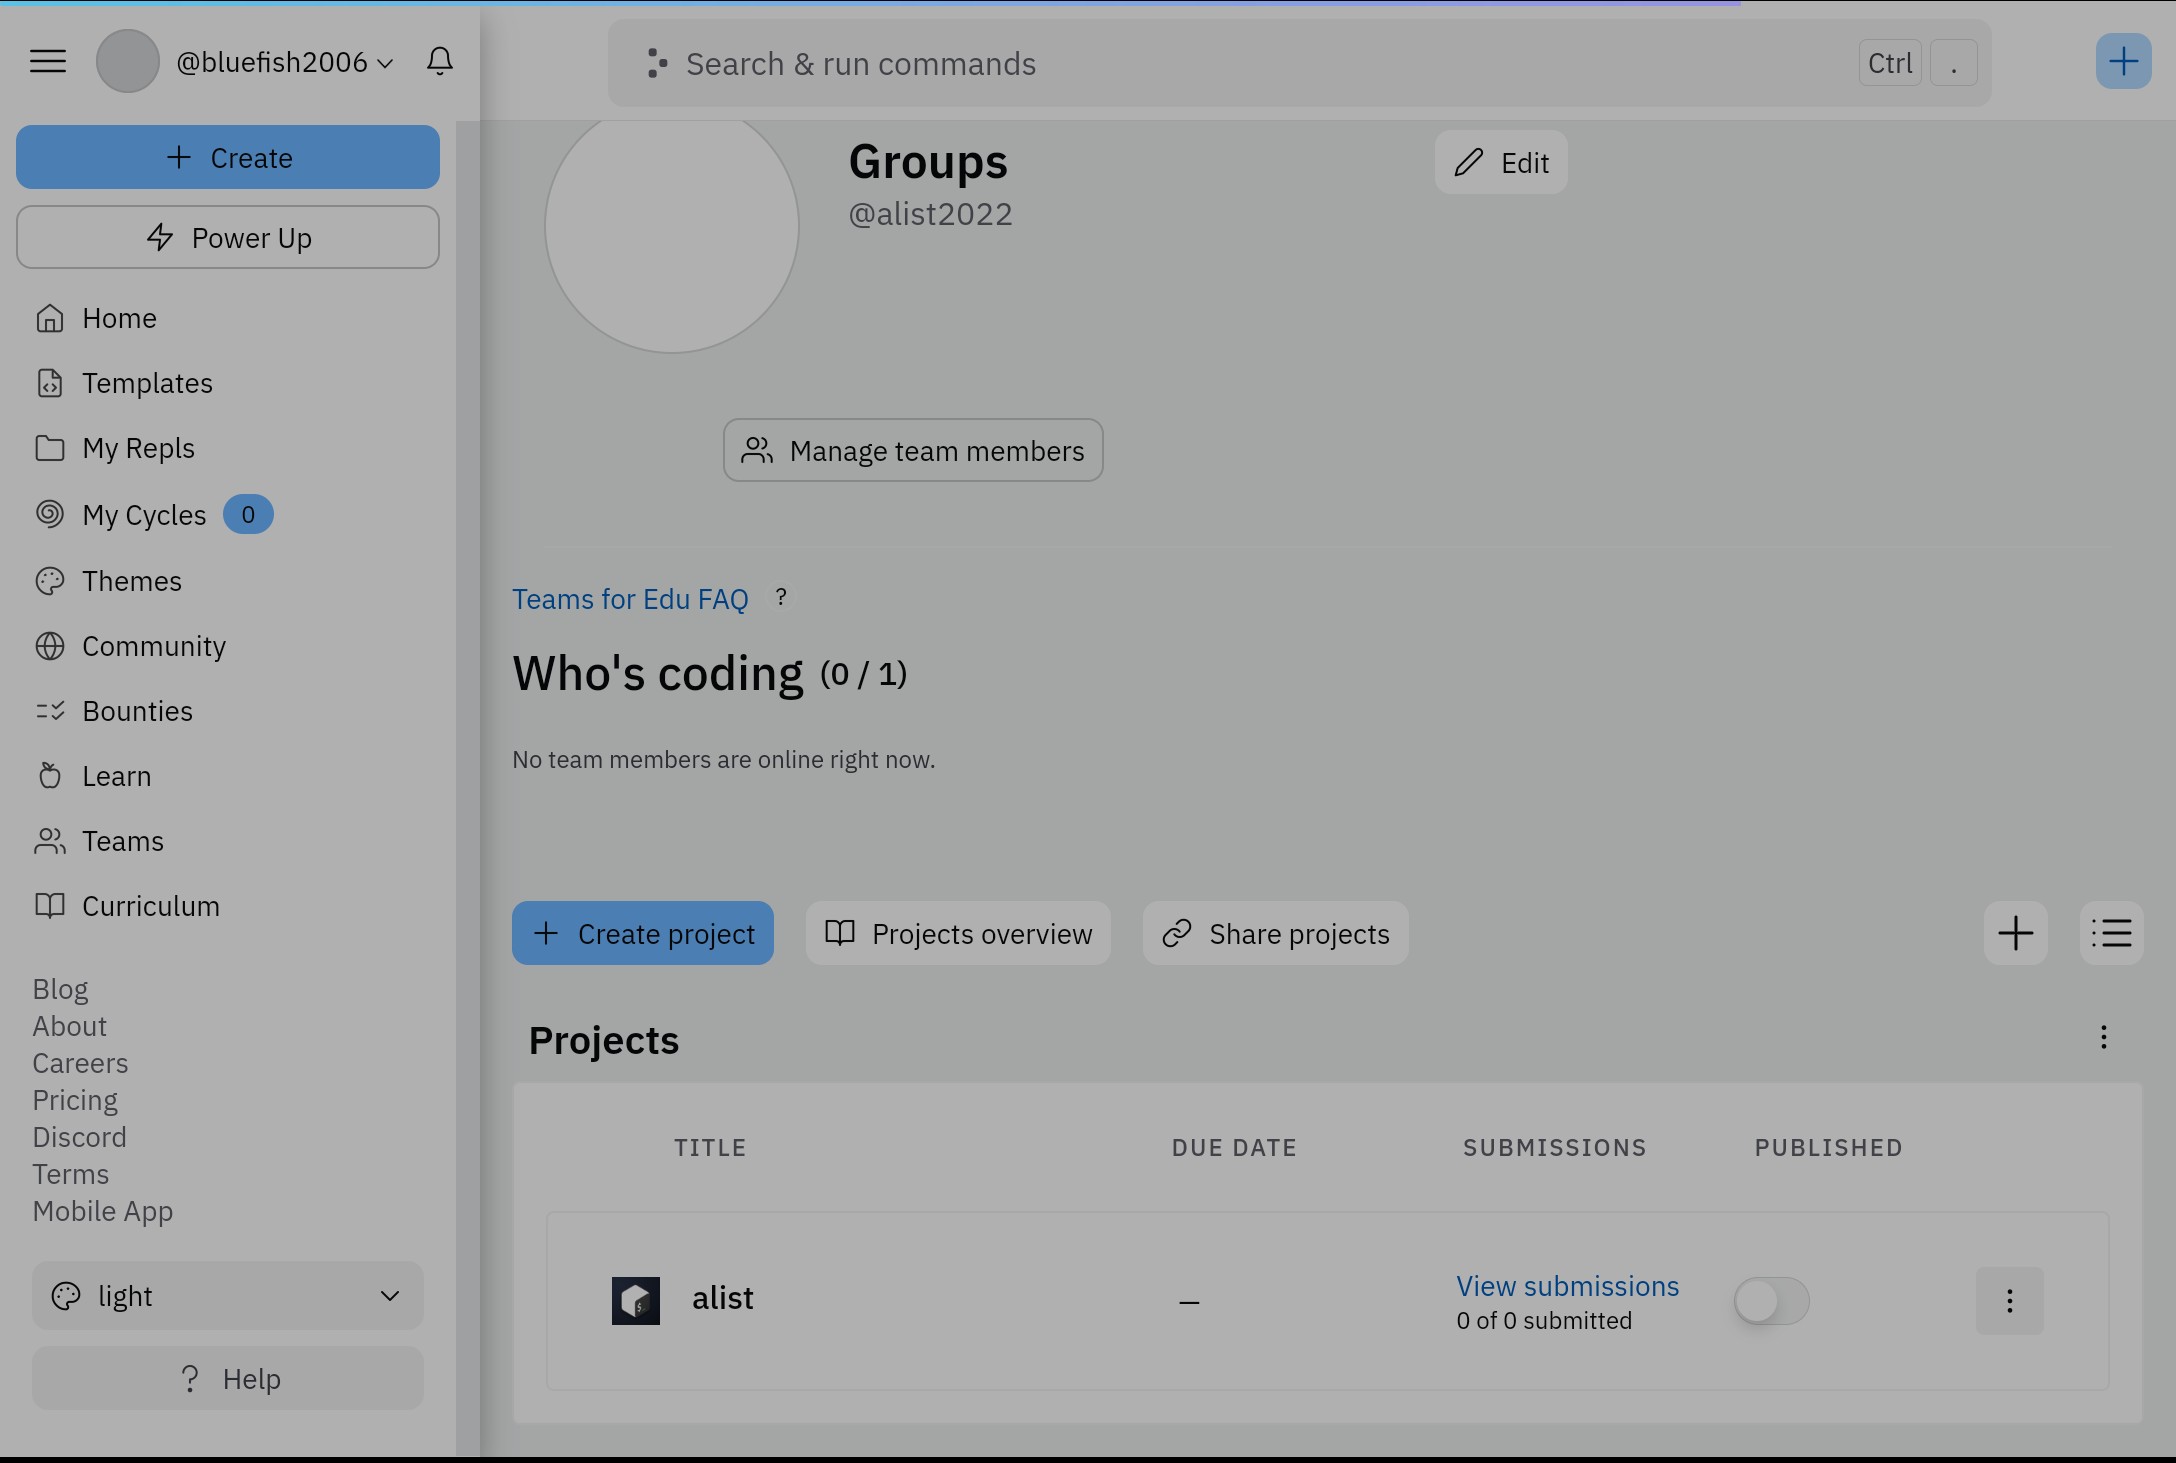The width and height of the screenshot is (2176, 1463).
Task: Click the question mark next to FAQ
Action: (781, 598)
